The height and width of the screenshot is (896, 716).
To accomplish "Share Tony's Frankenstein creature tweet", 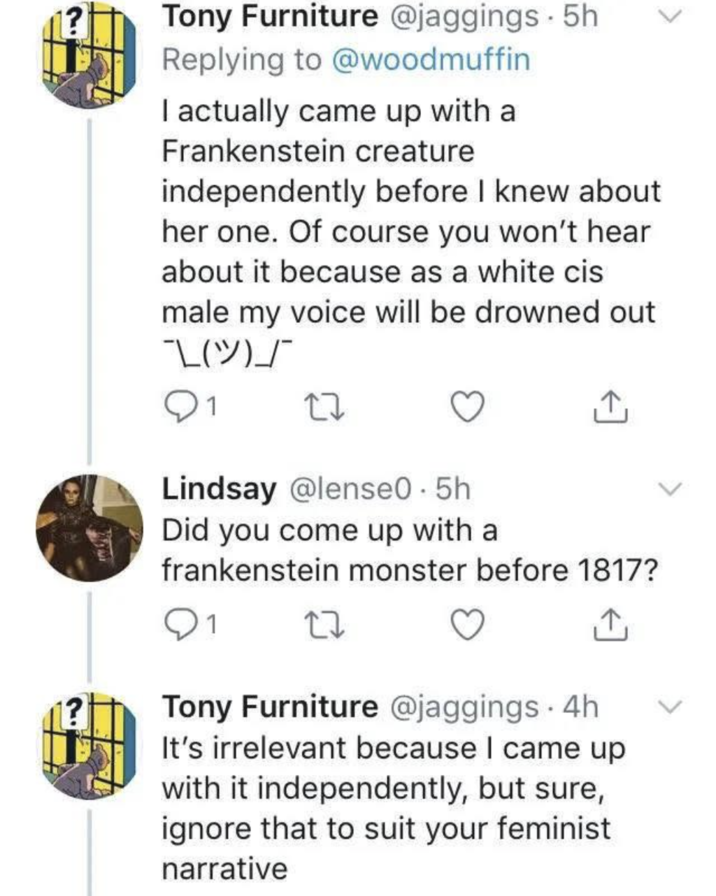I will [609, 406].
